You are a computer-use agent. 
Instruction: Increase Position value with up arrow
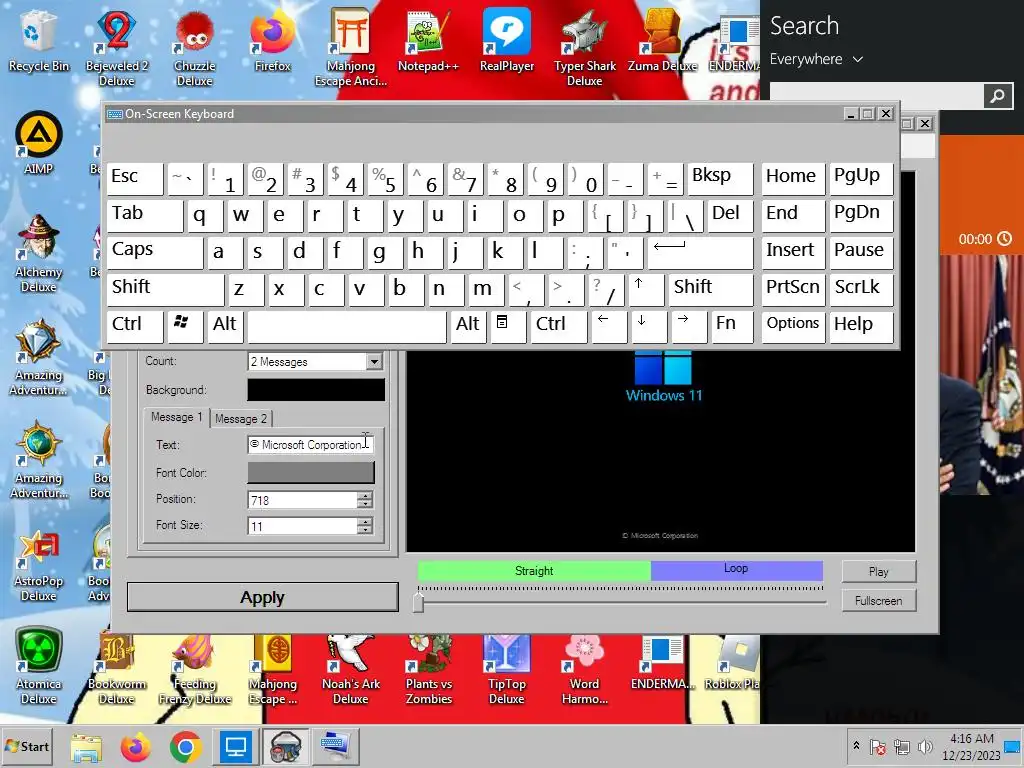pos(365,496)
